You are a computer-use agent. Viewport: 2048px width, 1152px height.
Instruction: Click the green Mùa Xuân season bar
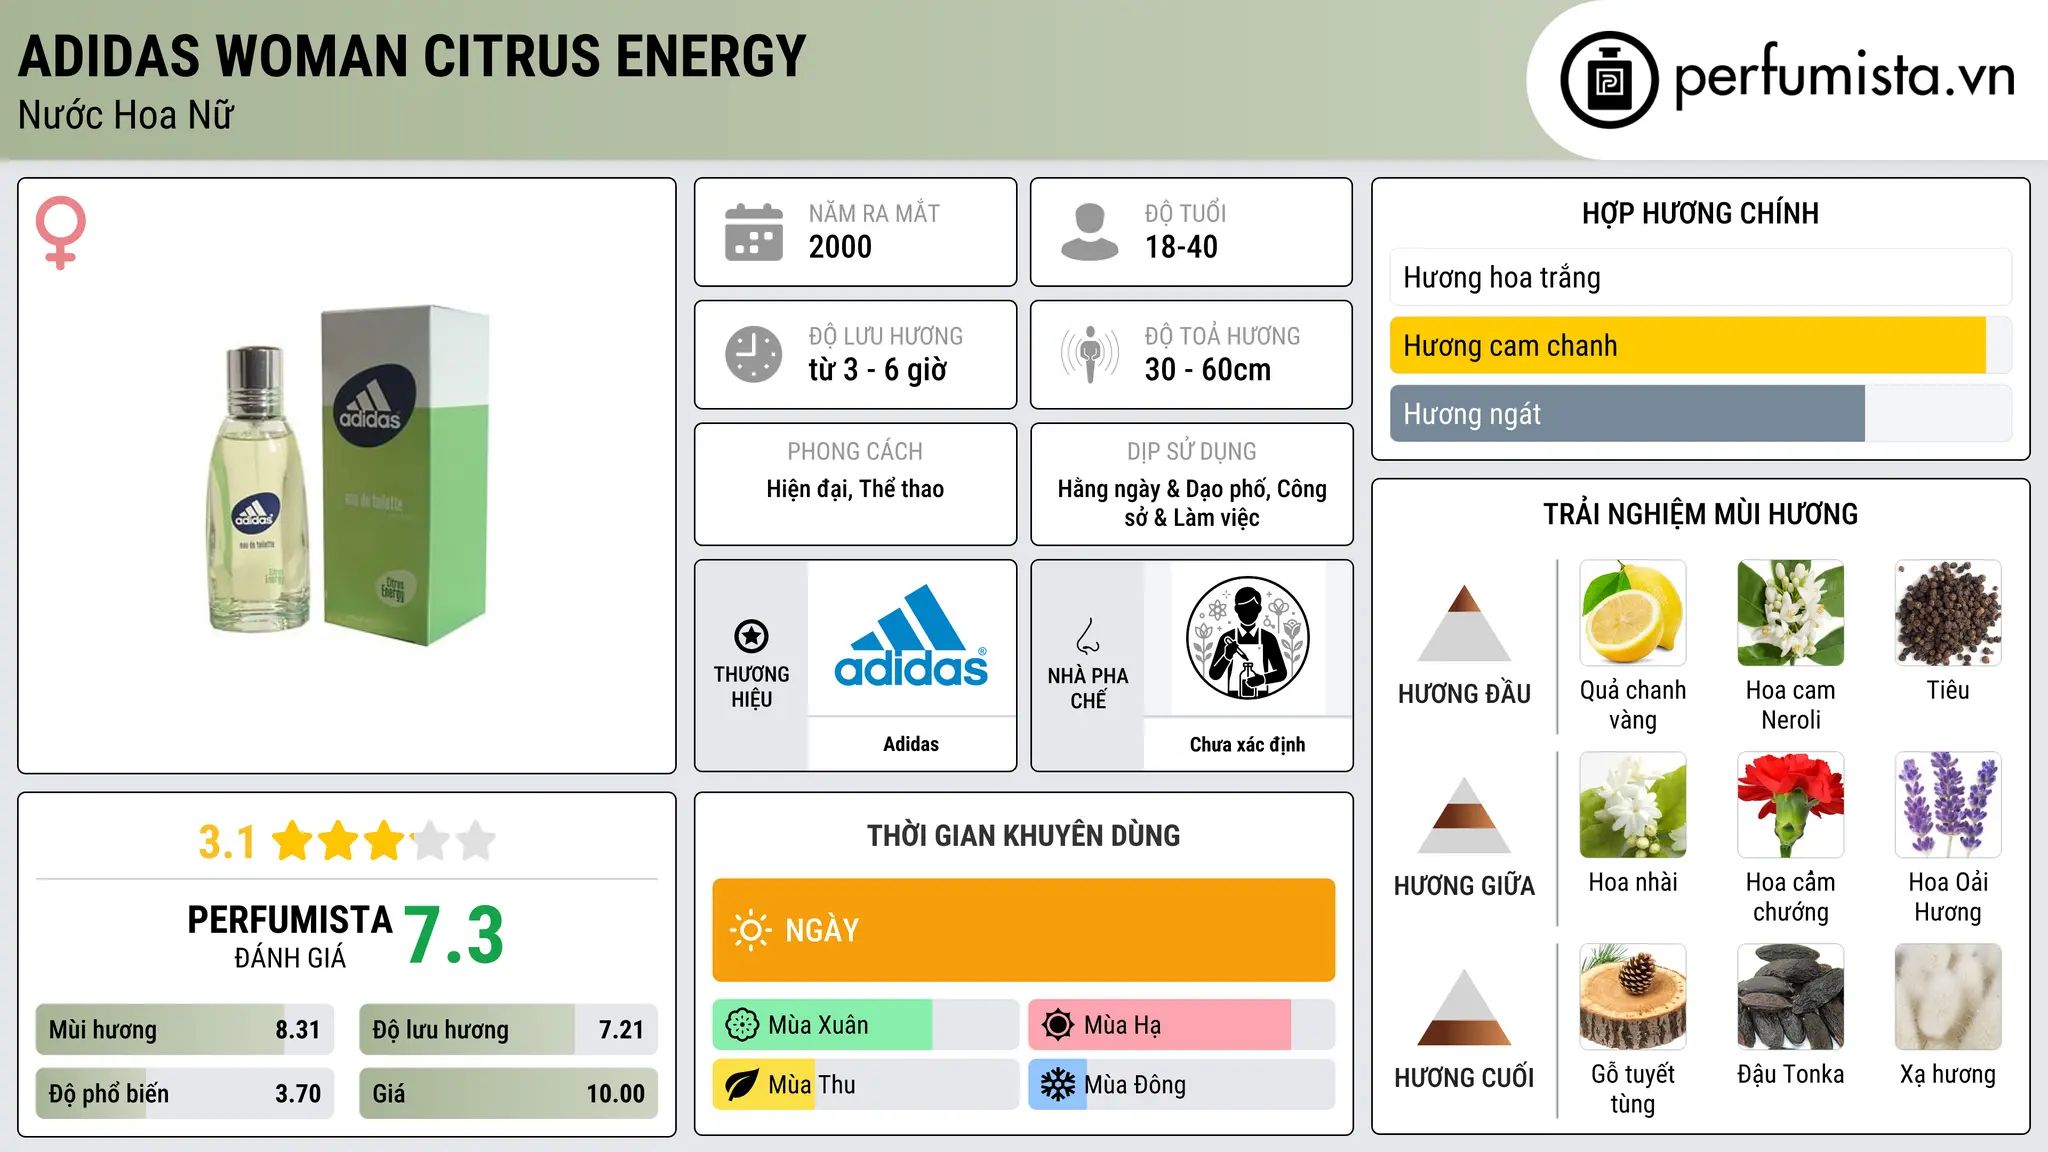click(865, 1025)
